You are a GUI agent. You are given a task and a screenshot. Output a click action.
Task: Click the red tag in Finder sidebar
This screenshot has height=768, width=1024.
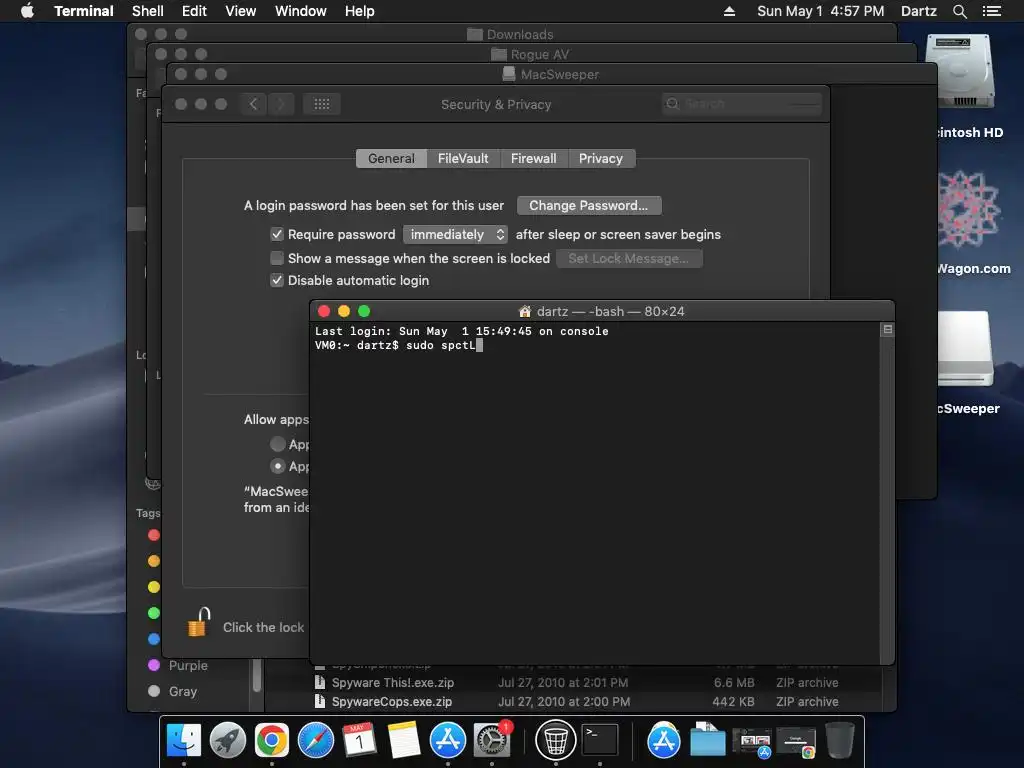coord(154,535)
